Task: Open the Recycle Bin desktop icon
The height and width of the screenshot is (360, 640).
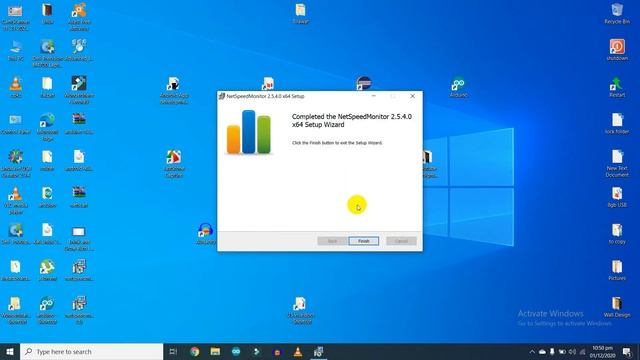Action: 617,13
